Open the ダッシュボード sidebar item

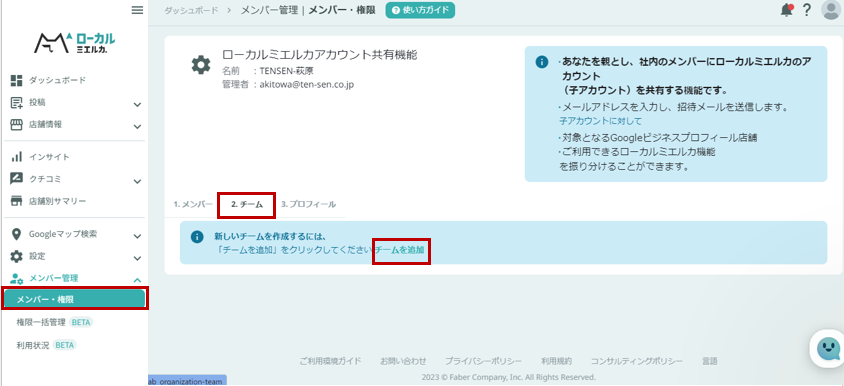[57, 80]
